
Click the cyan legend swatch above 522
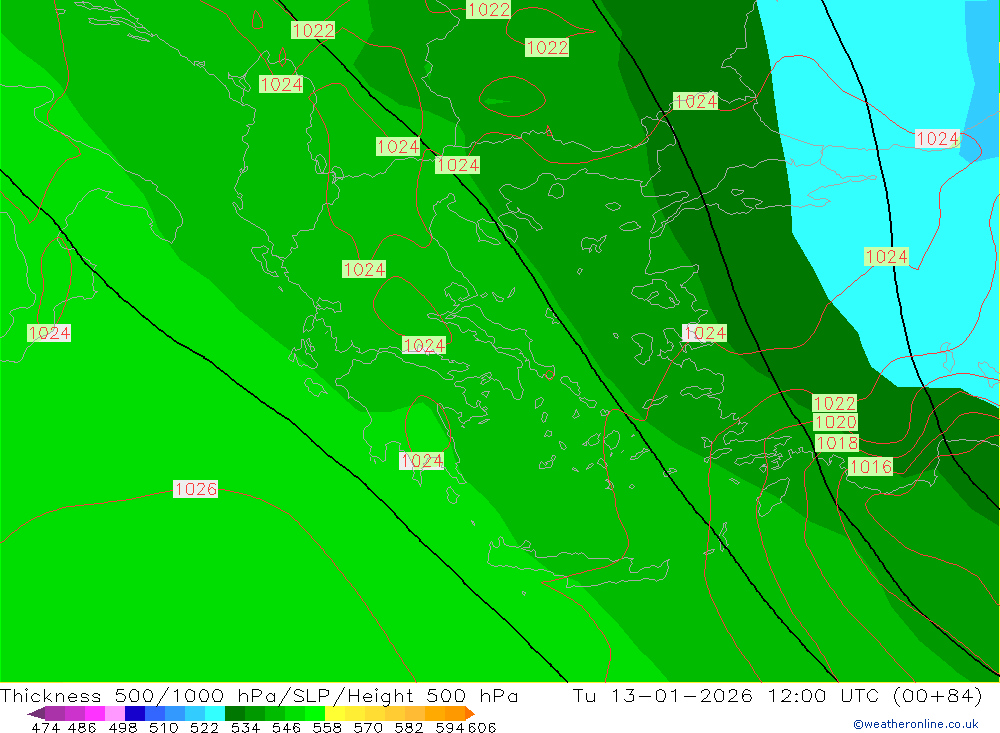click(x=215, y=713)
